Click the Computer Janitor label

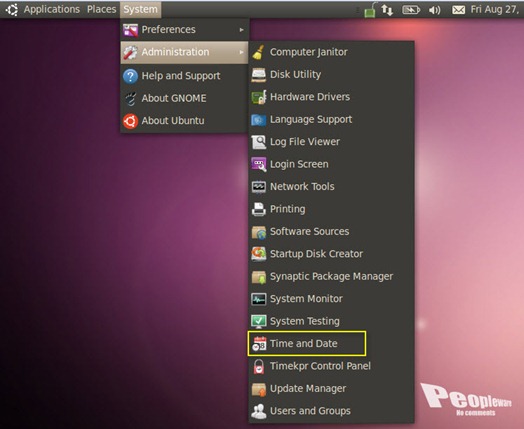[308, 52]
